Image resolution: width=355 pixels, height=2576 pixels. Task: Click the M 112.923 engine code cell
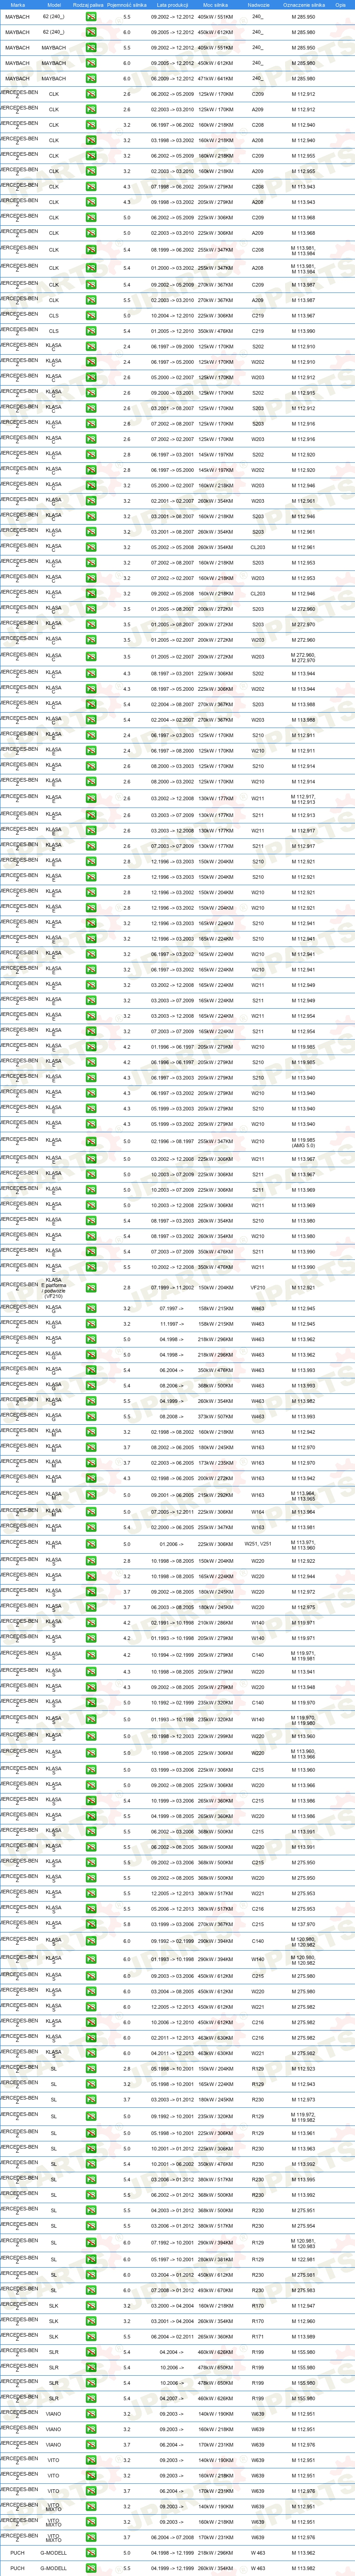[303, 2069]
